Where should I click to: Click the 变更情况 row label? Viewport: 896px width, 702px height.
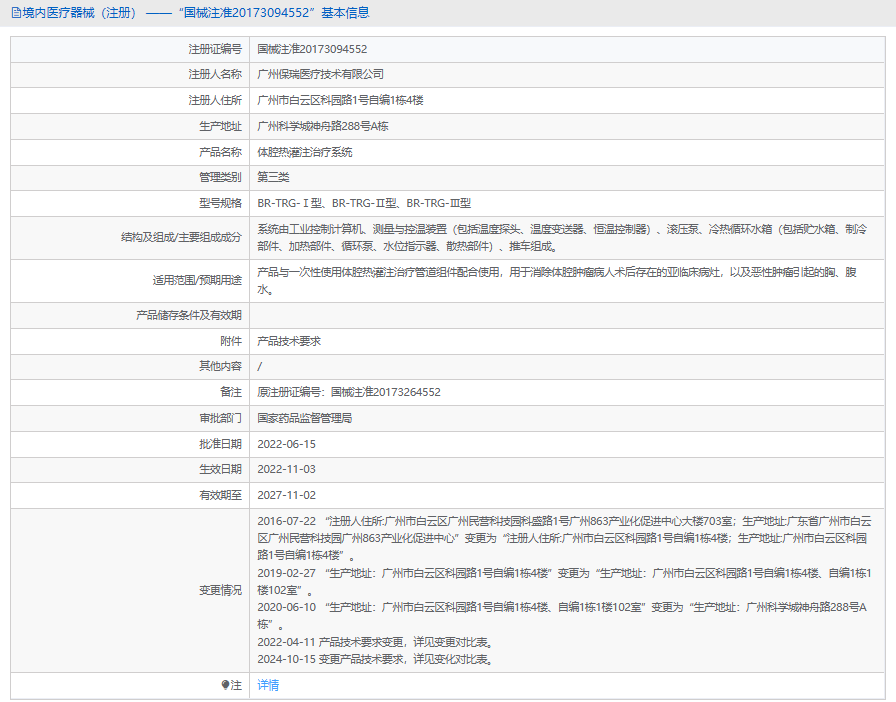220,590
